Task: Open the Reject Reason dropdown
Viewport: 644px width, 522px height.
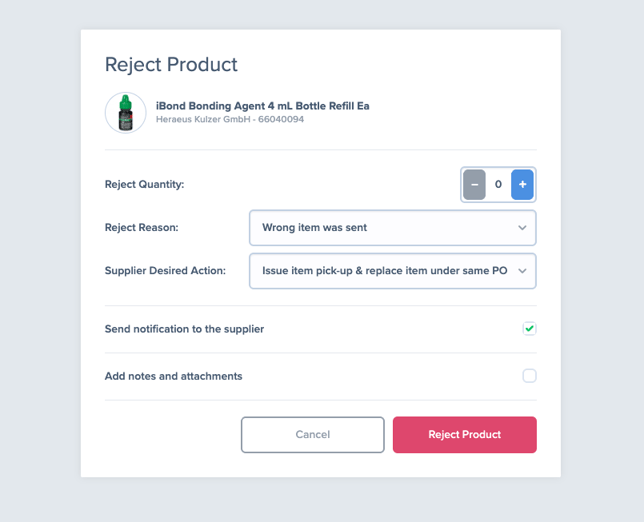Action: click(393, 228)
